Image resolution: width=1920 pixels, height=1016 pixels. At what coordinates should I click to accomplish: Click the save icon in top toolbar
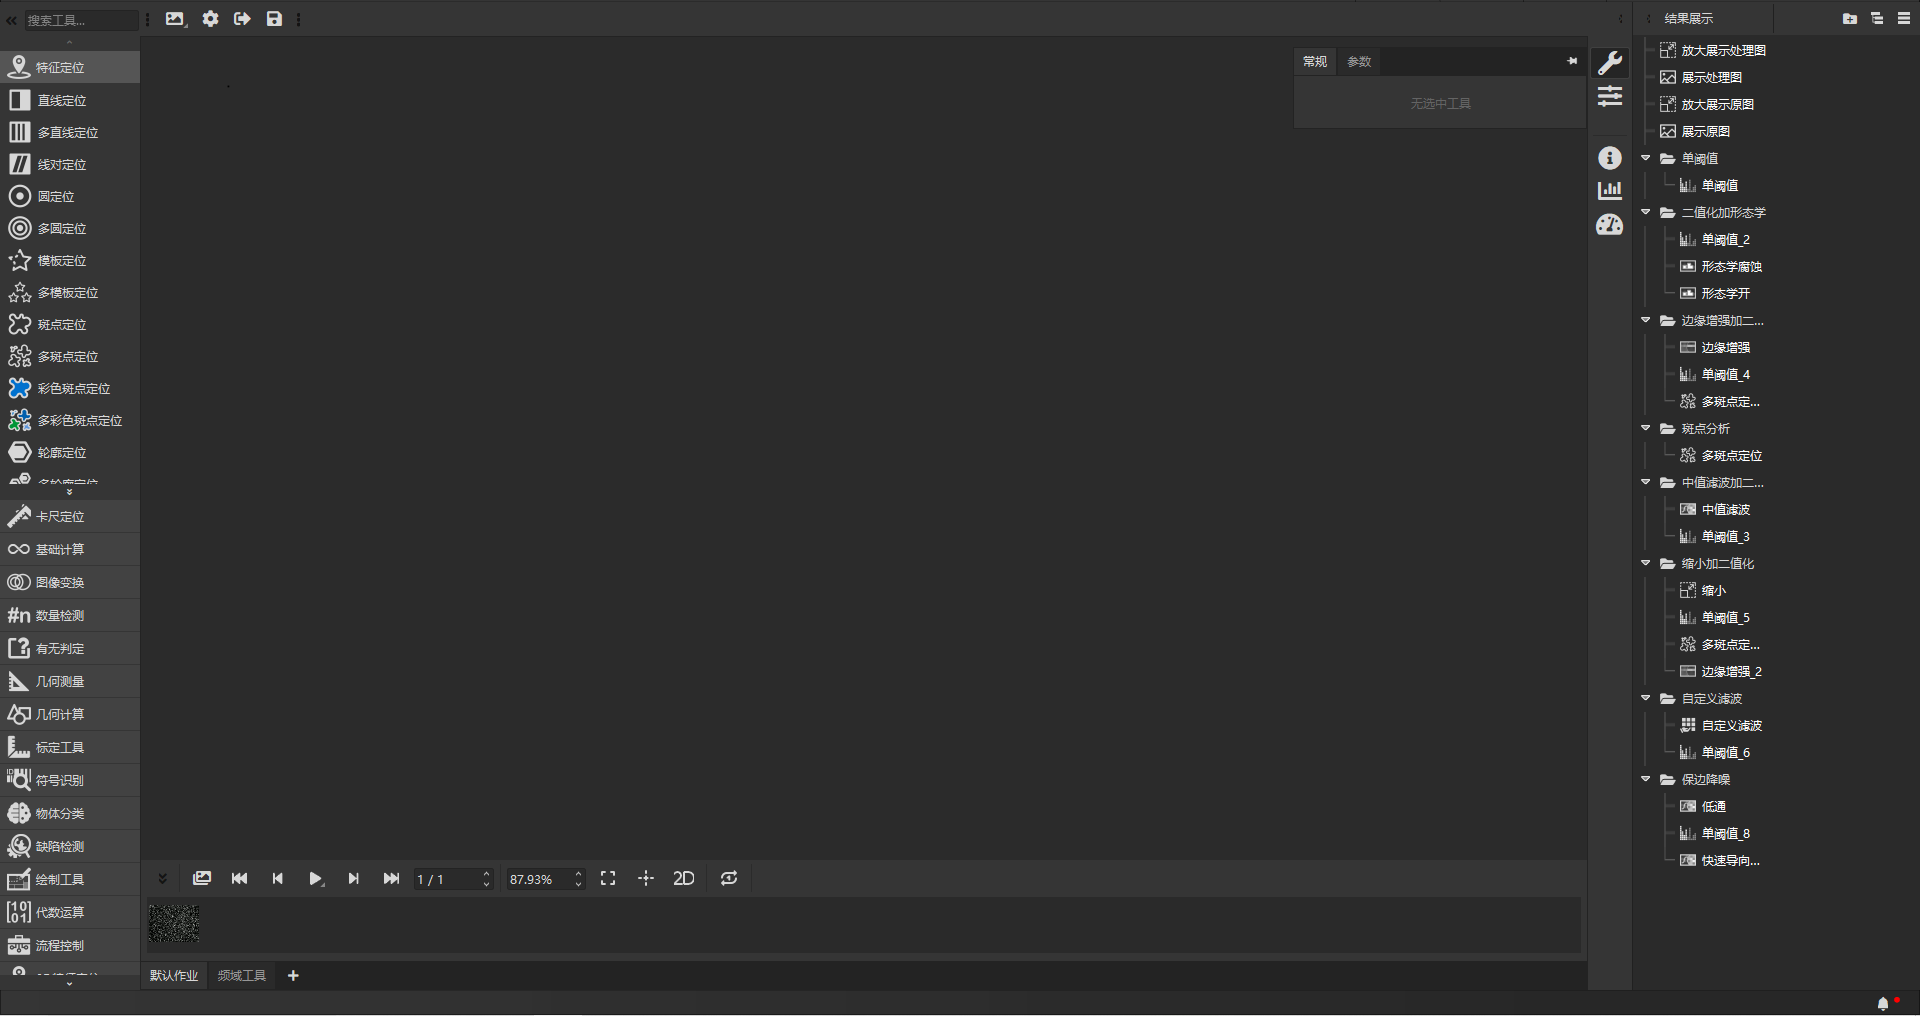pyautogui.click(x=274, y=19)
